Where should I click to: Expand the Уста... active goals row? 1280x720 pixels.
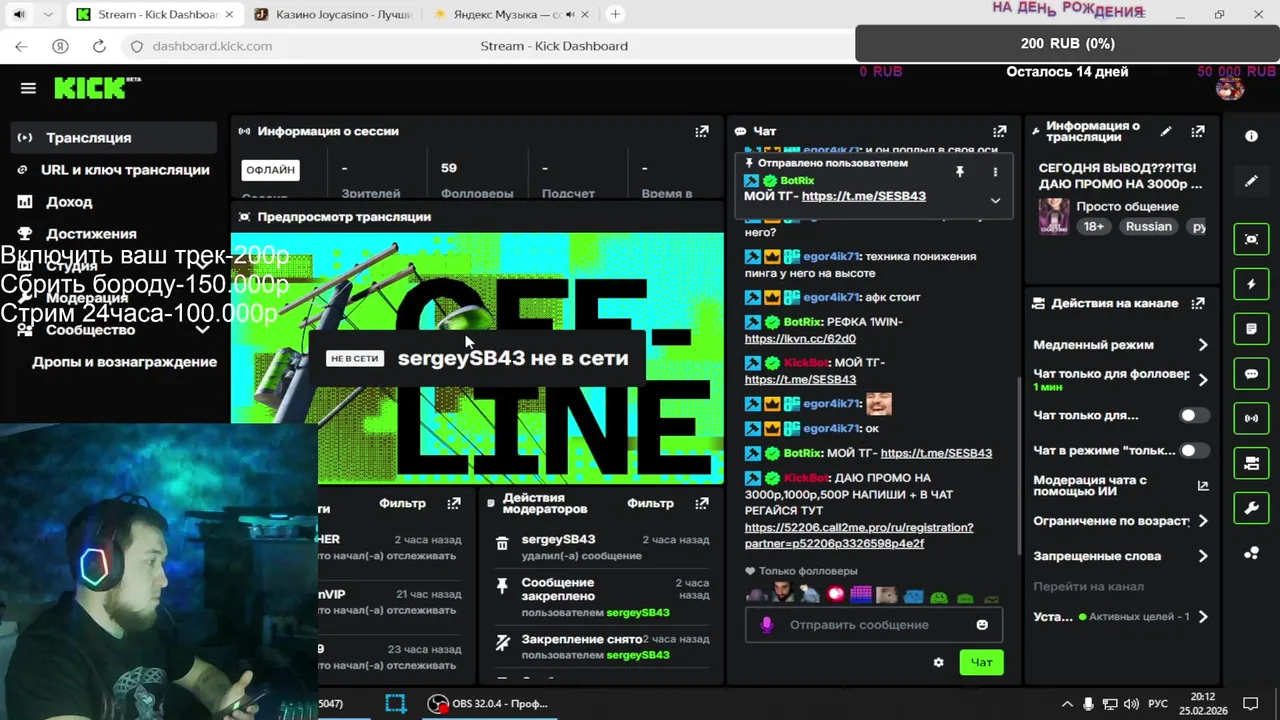[1203, 617]
